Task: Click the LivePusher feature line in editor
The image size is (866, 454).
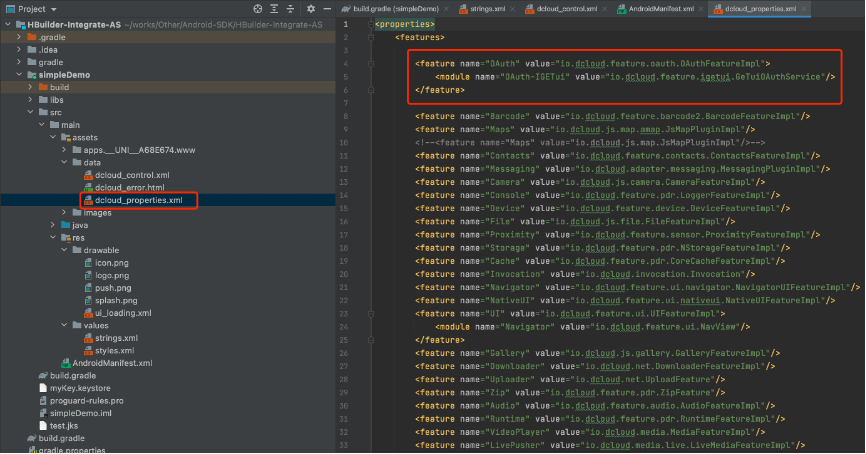Action: point(610,445)
